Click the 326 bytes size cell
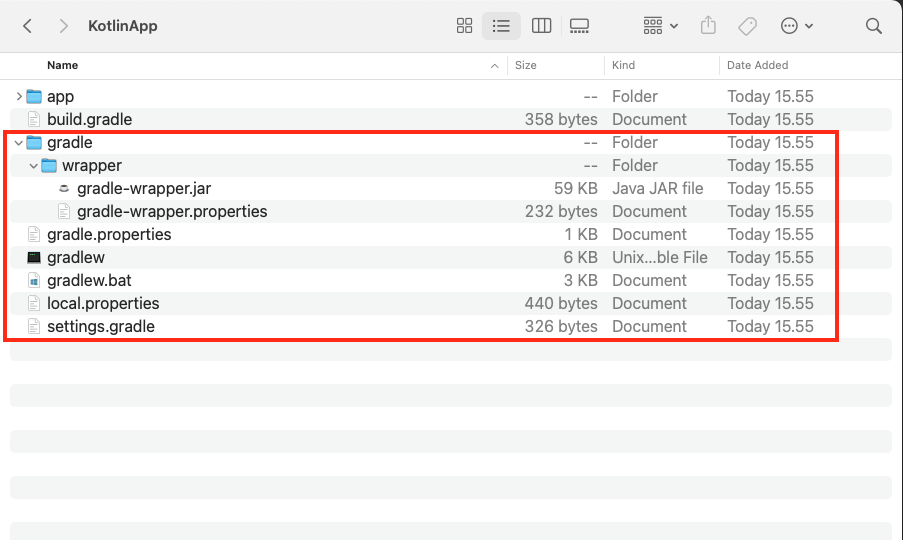The image size is (903, 540). 561,326
